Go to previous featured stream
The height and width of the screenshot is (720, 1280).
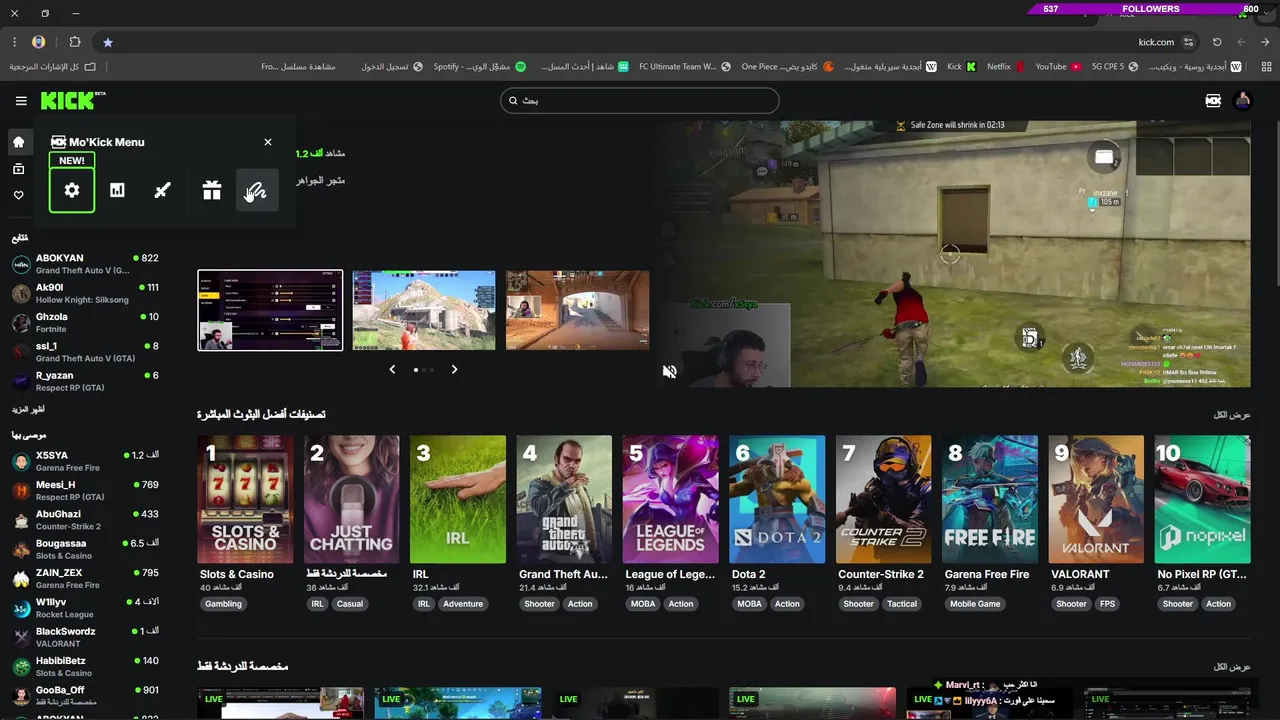(x=392, y=369)
